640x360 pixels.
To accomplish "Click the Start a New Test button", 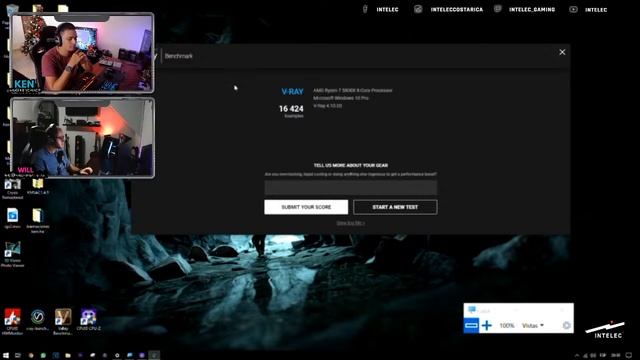I will pyautogui.click(x=395, y=207).
